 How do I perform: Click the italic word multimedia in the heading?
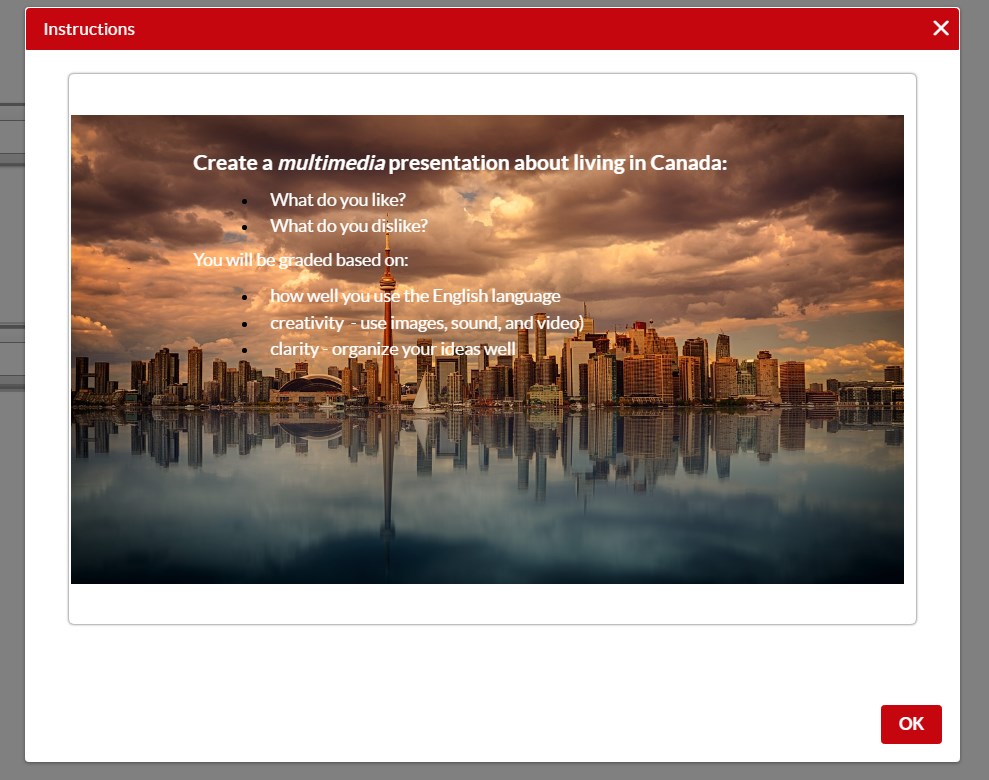tap(330, 163)
